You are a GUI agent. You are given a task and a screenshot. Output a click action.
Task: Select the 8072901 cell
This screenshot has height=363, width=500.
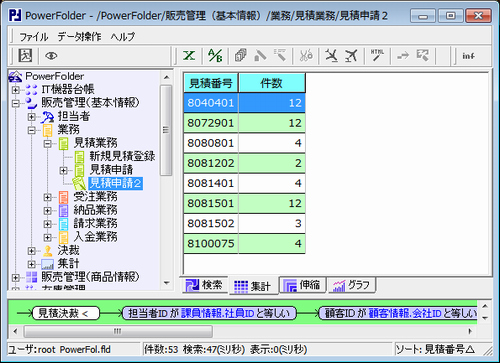[x=211, y=123]
